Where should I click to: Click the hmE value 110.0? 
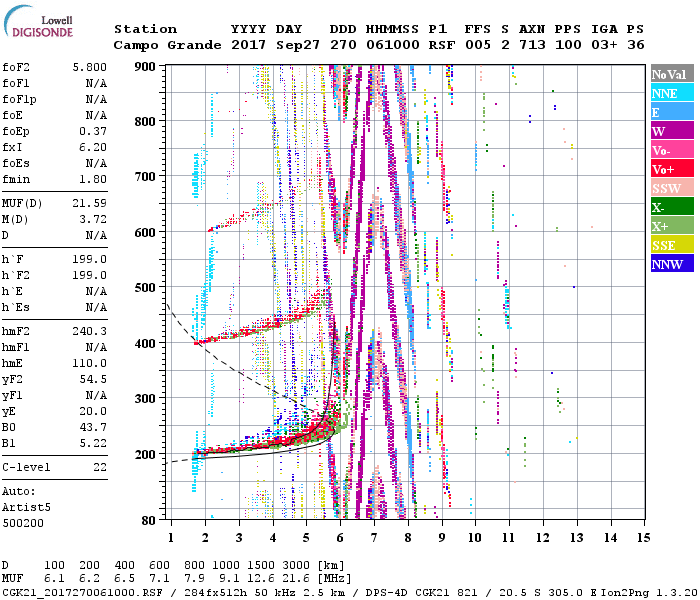pyautogui.click(x=90, y=363)
